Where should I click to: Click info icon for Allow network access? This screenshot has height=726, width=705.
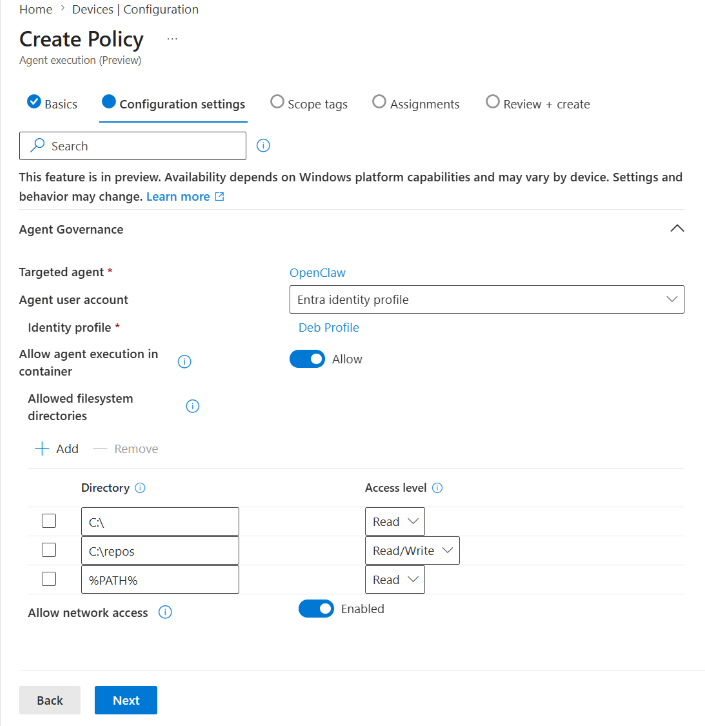coord(165,613)
